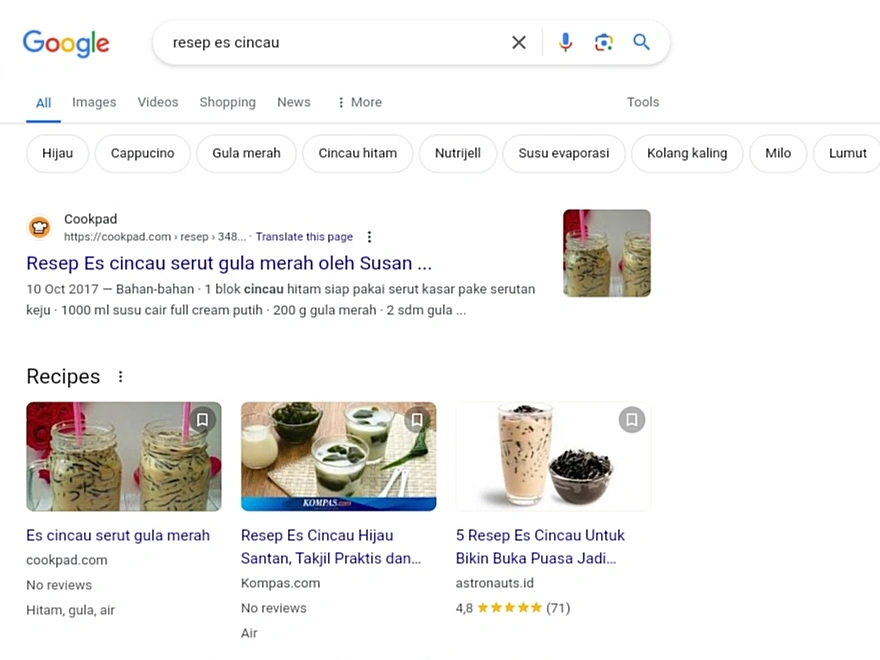The image size is (880, 660).
Task: Click 'Hitam, gula, air' ingredients text
Action: pyautogui.click(x=70, y=610)
